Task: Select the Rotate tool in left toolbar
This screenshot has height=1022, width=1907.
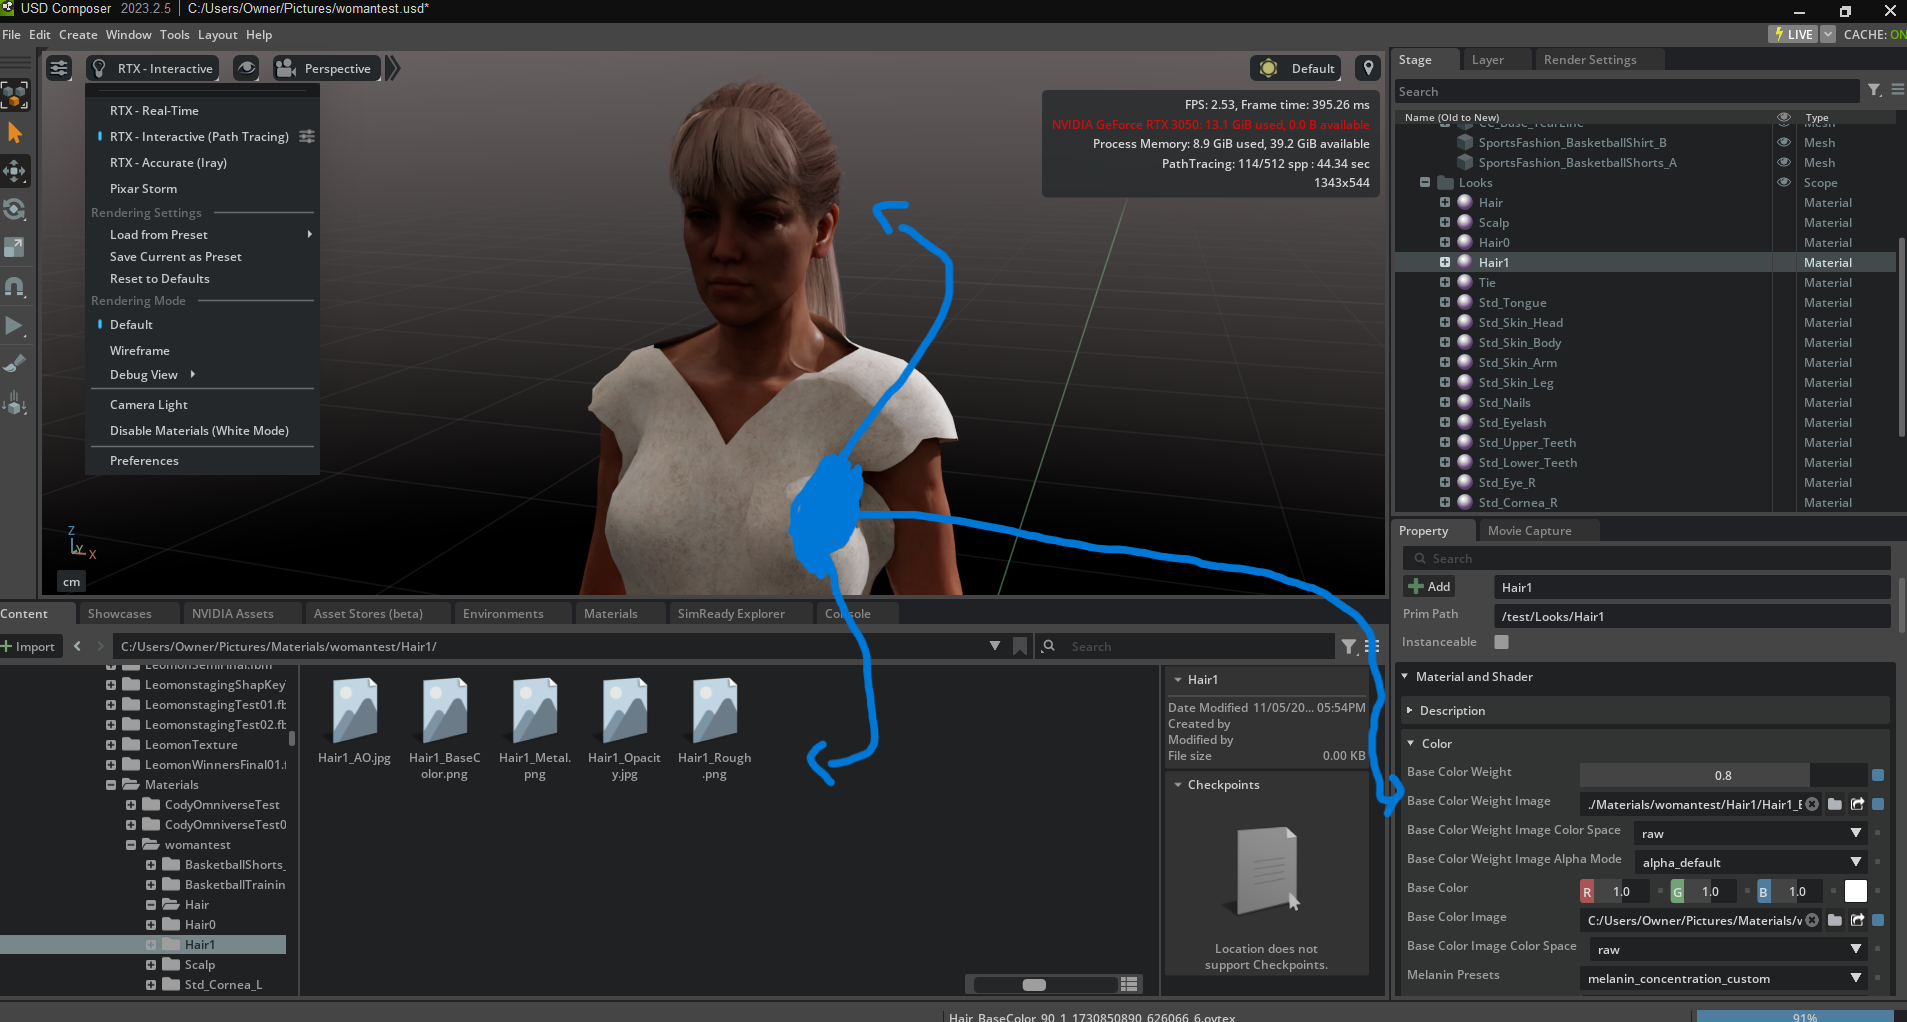Action: [x=15, y=209]
